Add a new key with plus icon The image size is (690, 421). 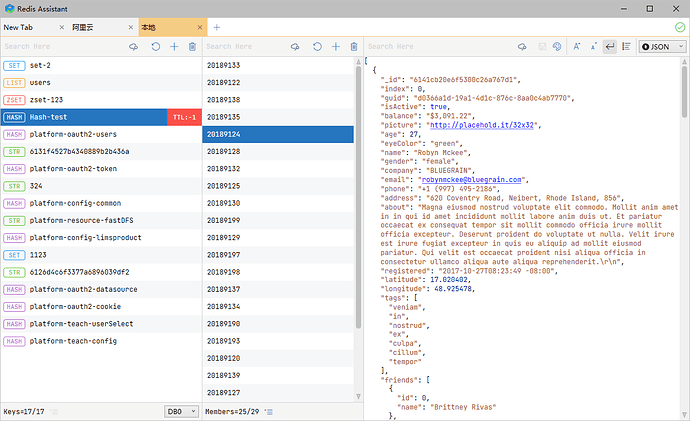(x=173, y=47)
